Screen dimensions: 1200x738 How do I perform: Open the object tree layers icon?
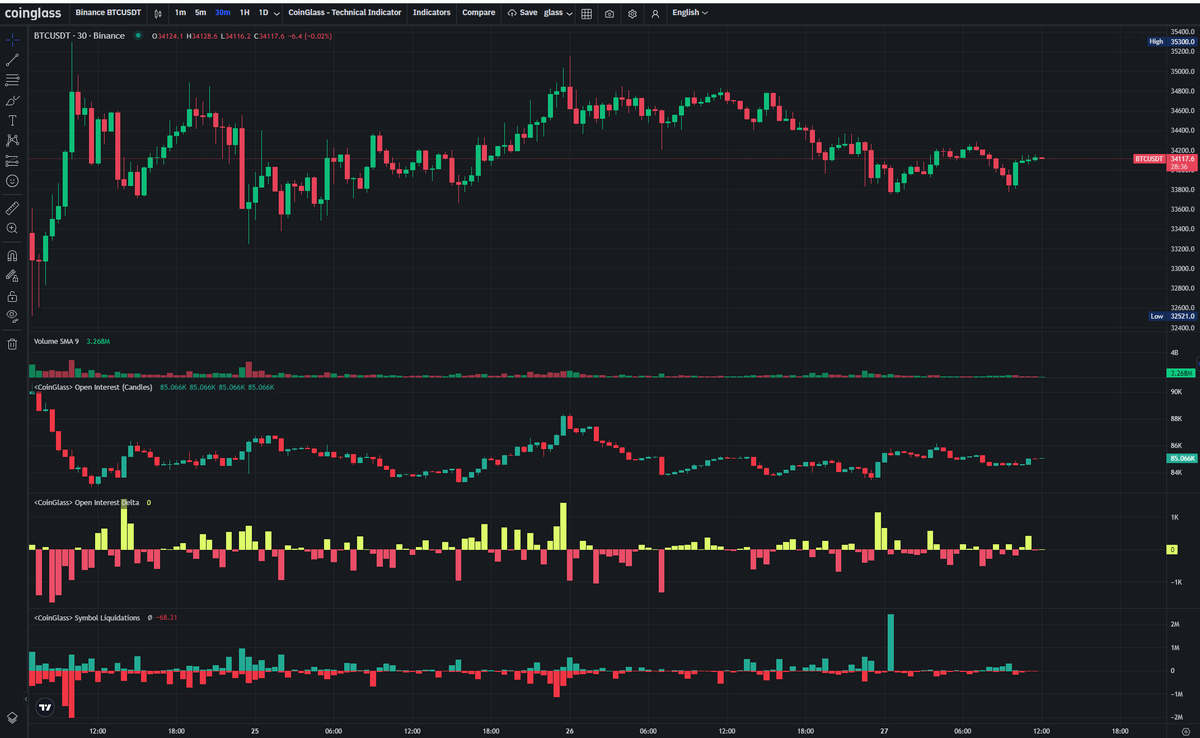12,717
